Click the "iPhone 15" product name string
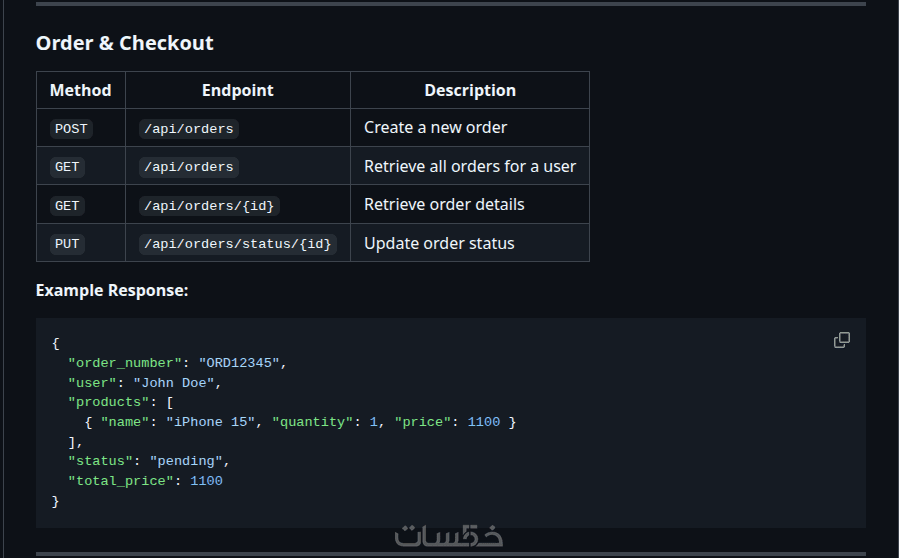Viewport: 899px width, 558px height. point(210,422)
